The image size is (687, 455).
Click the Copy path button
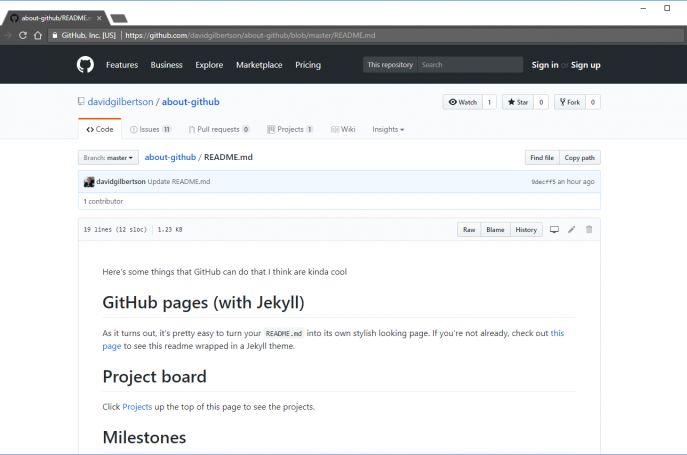(580, 158)
